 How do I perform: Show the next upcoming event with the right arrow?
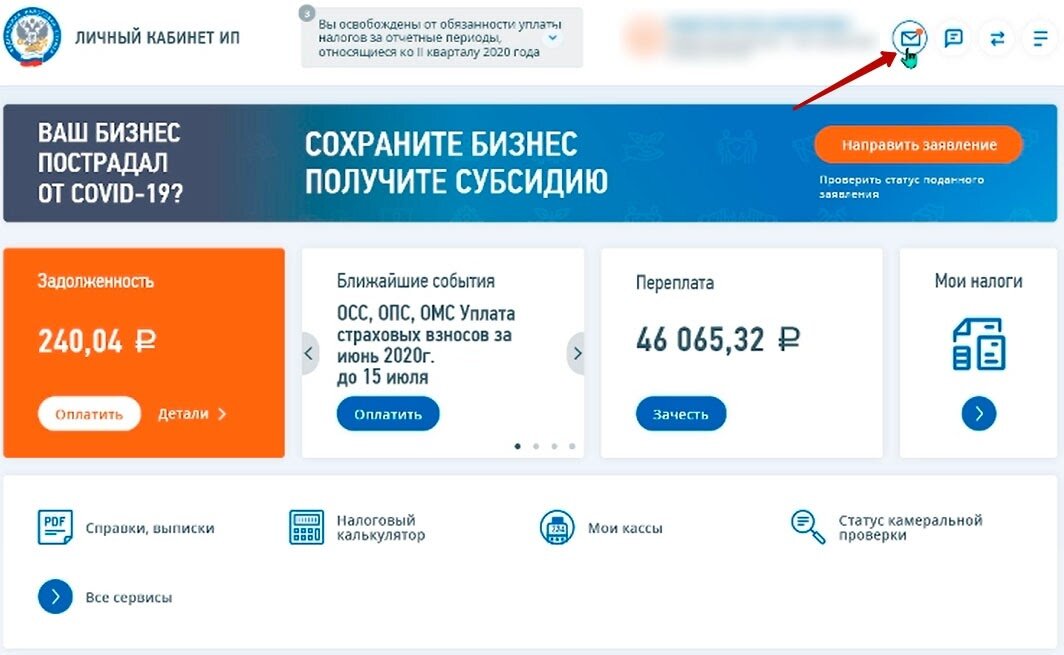[x=576, y=354]
